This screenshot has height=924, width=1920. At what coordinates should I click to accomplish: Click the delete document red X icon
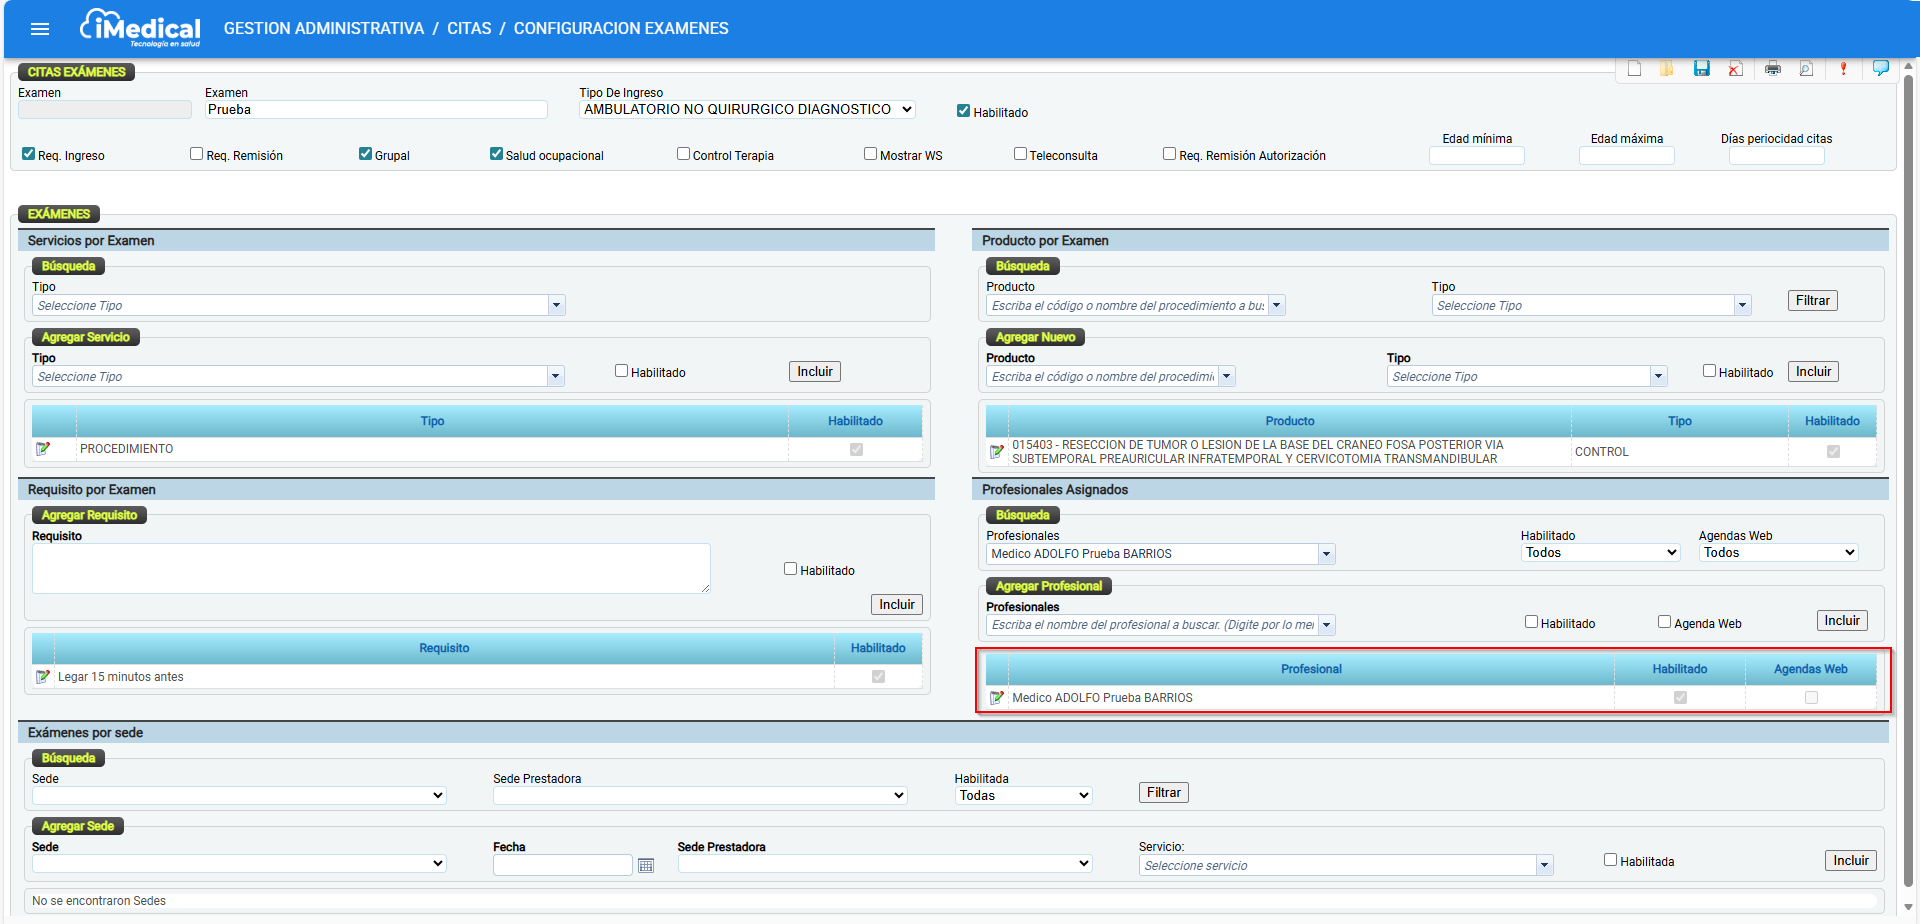[1736, 68]
